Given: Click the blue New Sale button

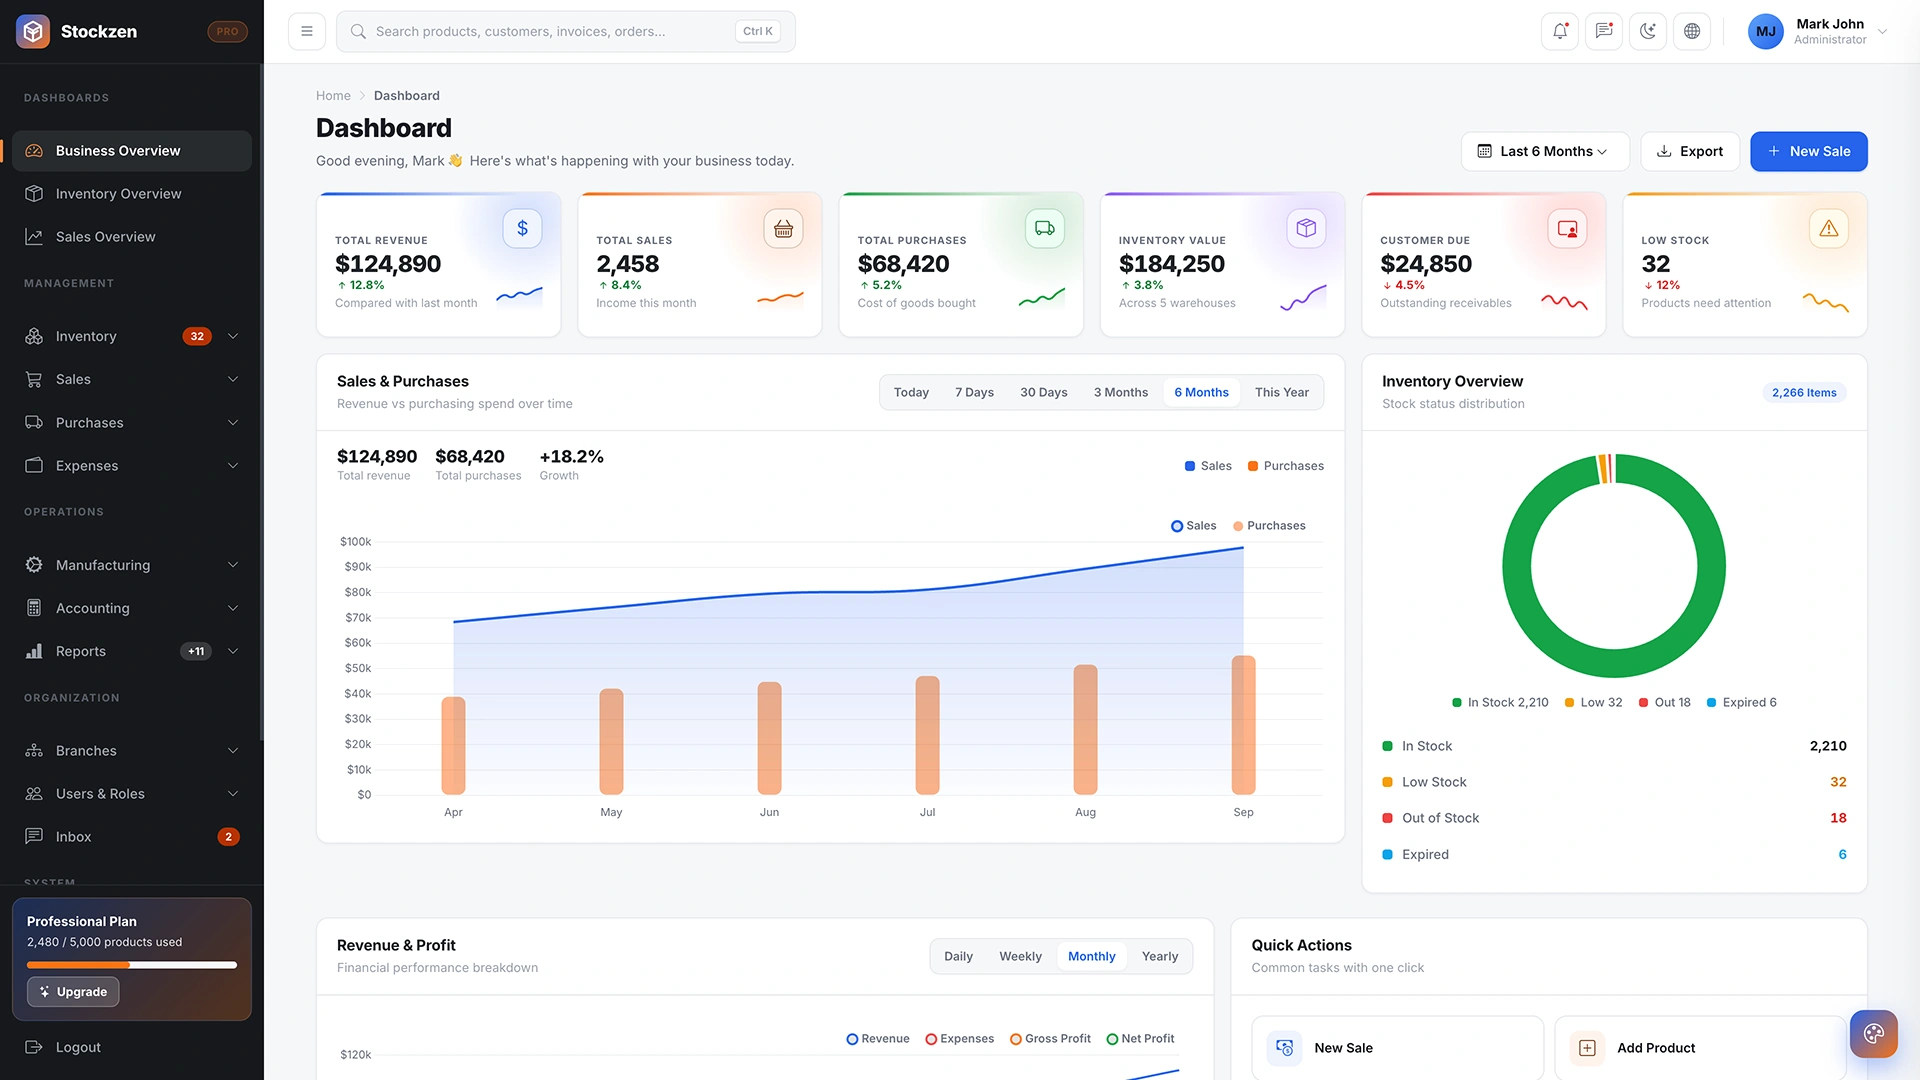Looking at the screenshot, I should click(1809, 151).
